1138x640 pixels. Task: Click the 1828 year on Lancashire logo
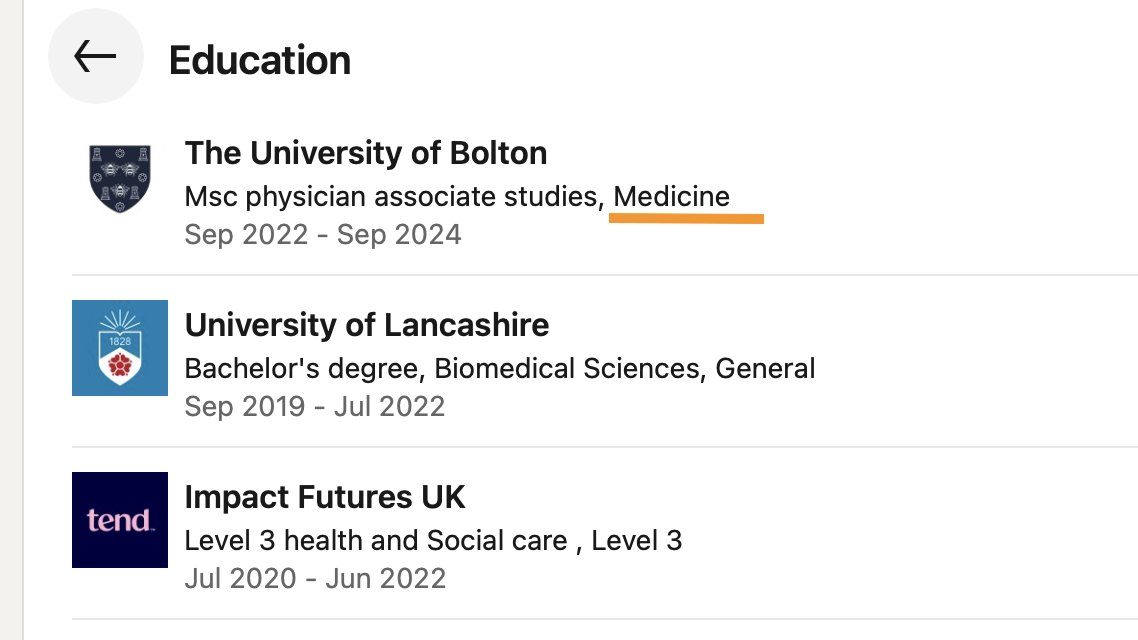[119, 339]
